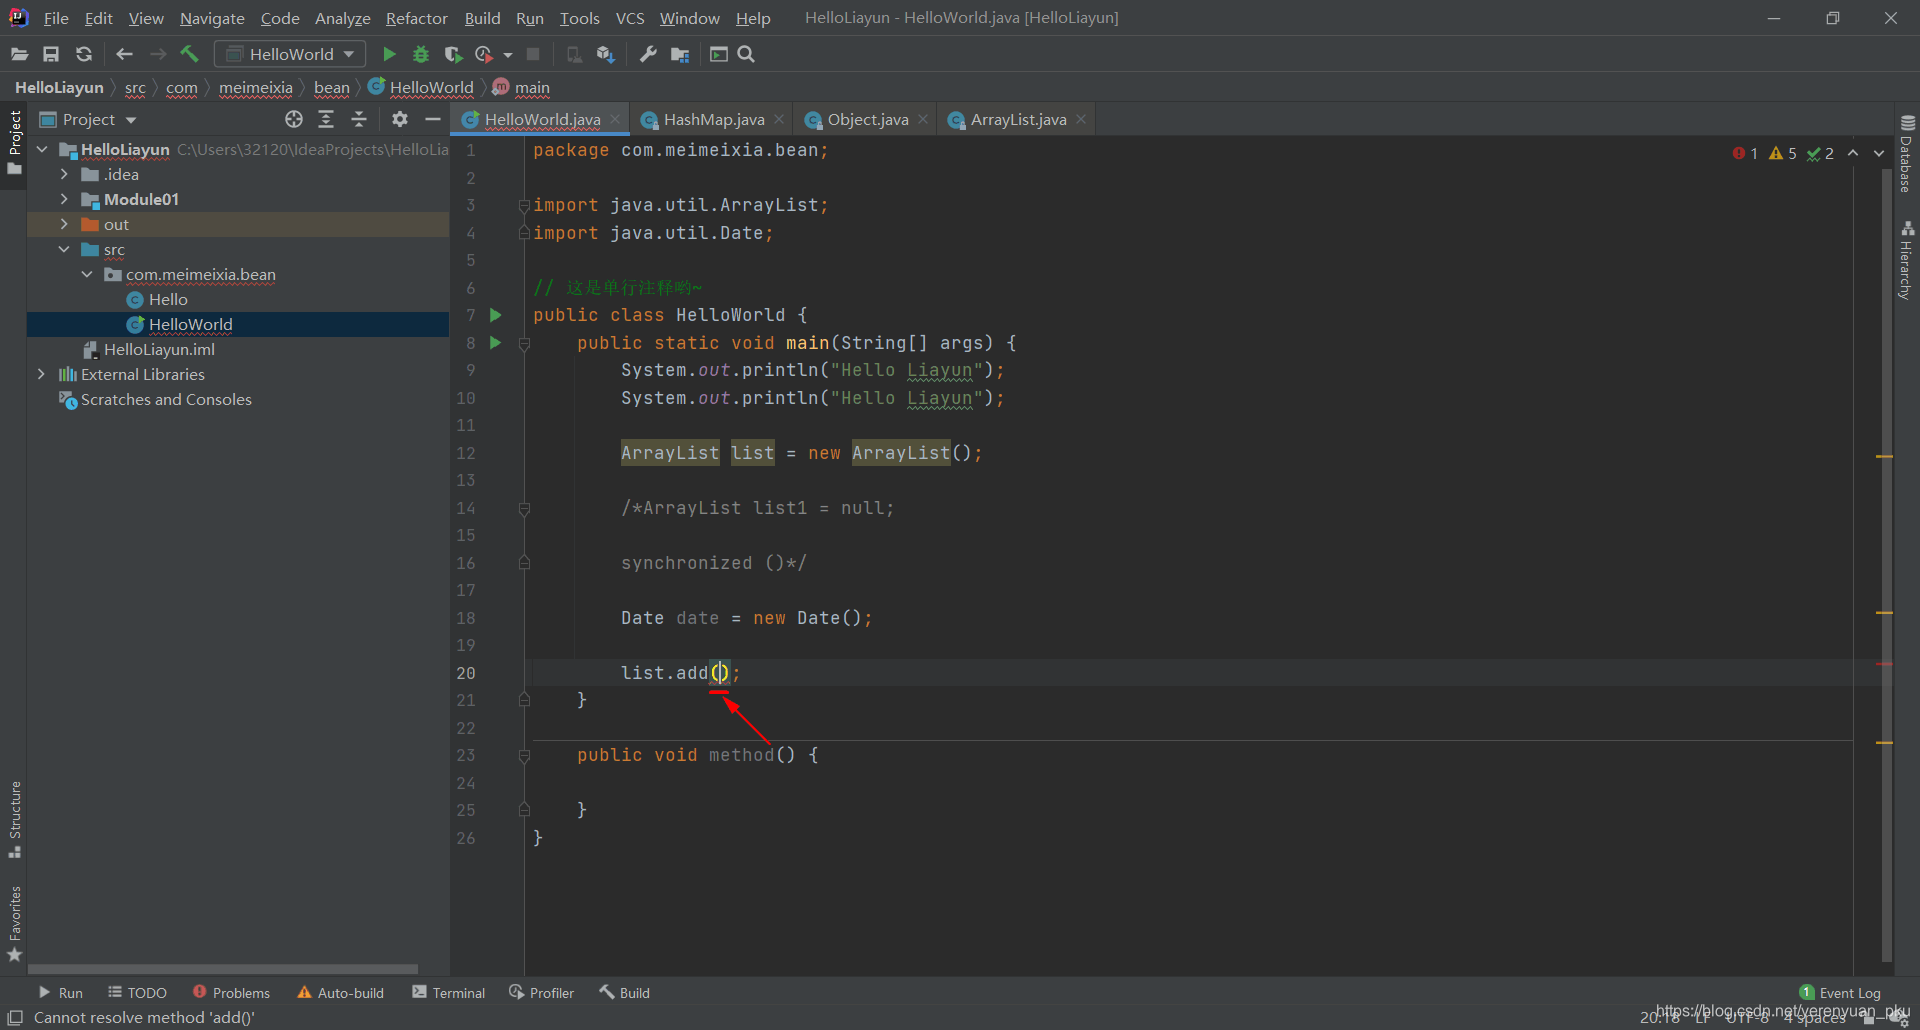Open the HelloWorld run configuration dropdown

coord(291,54)
